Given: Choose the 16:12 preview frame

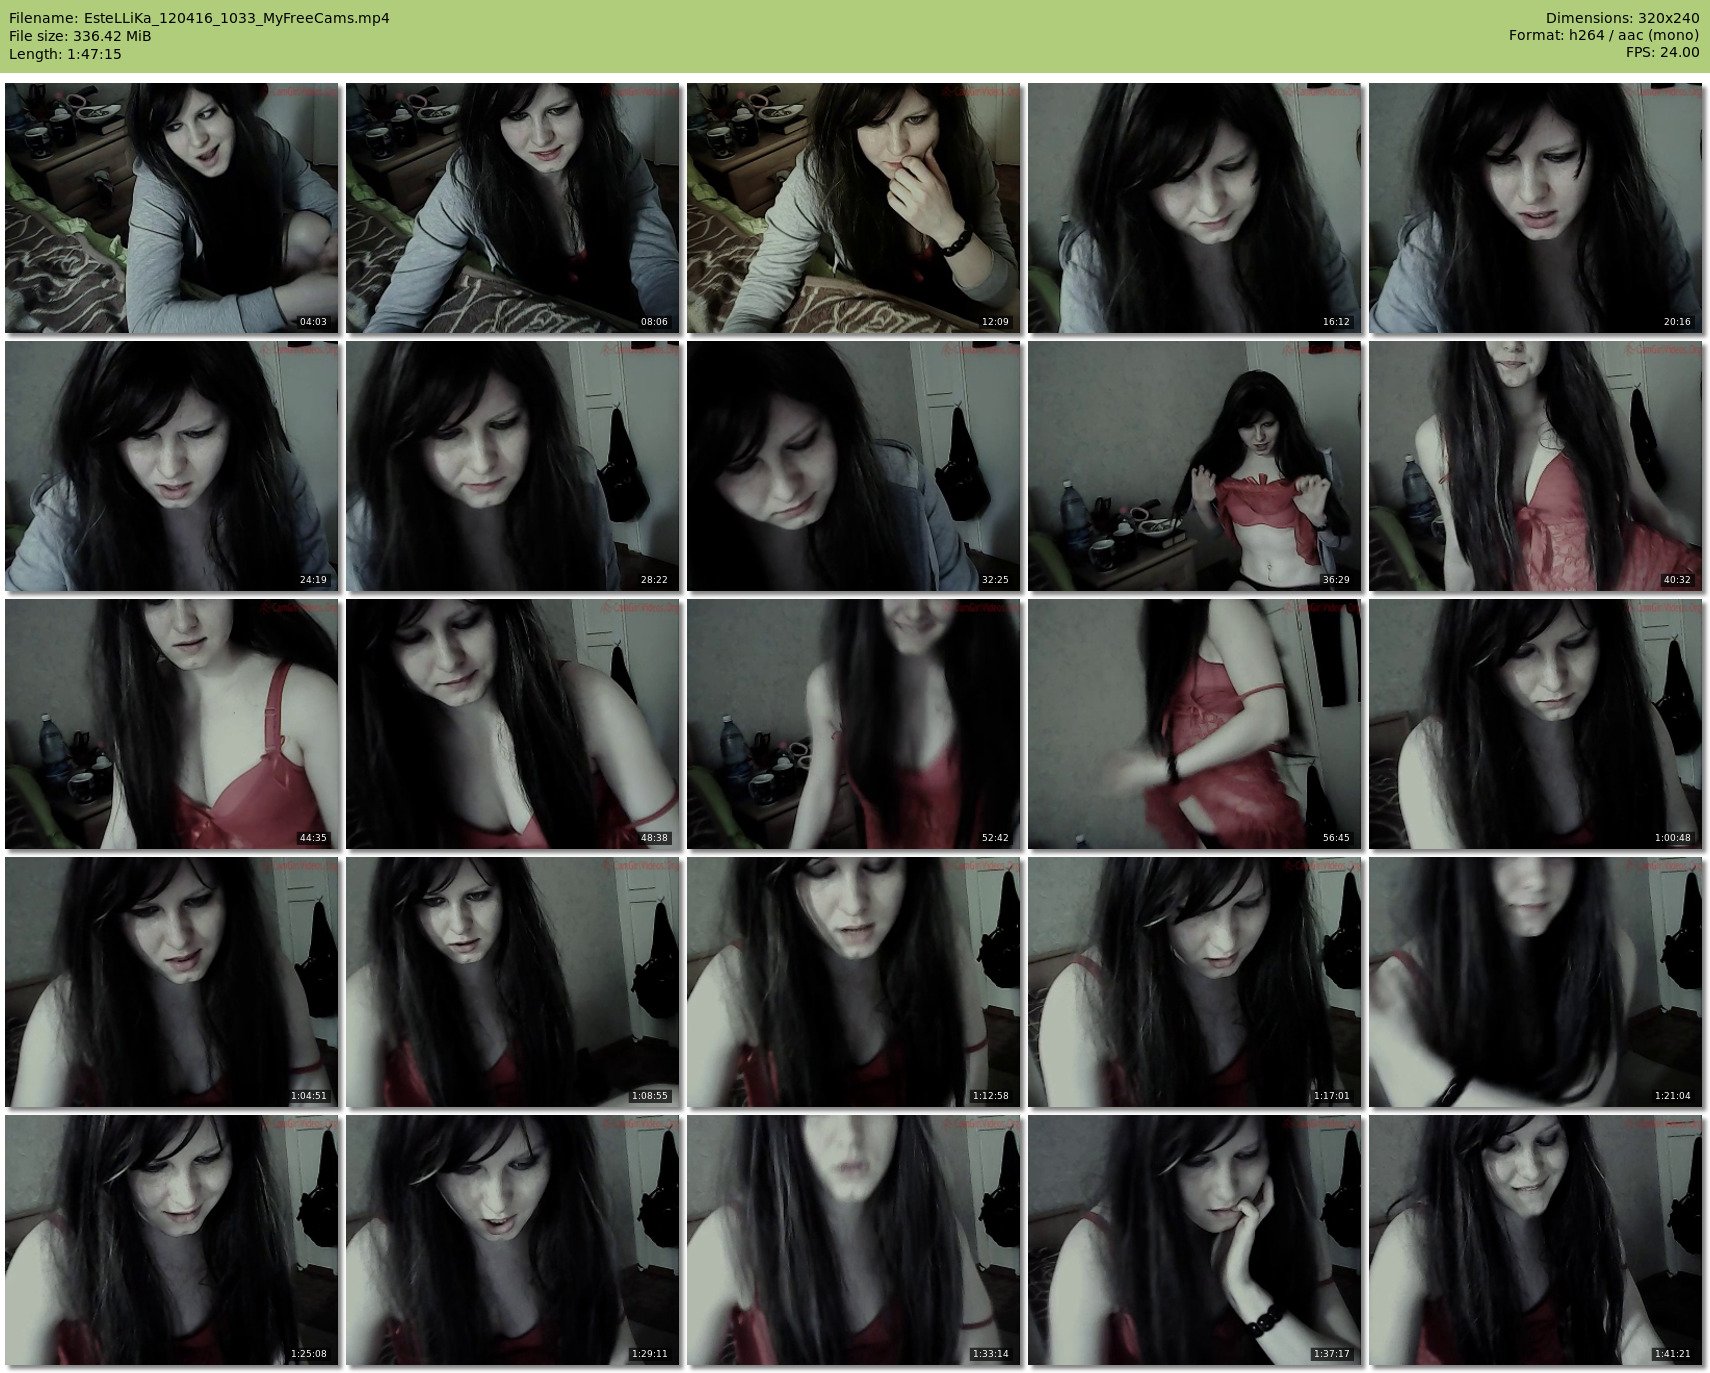Looking at the screenshot, I should [x=1194, y=208].
